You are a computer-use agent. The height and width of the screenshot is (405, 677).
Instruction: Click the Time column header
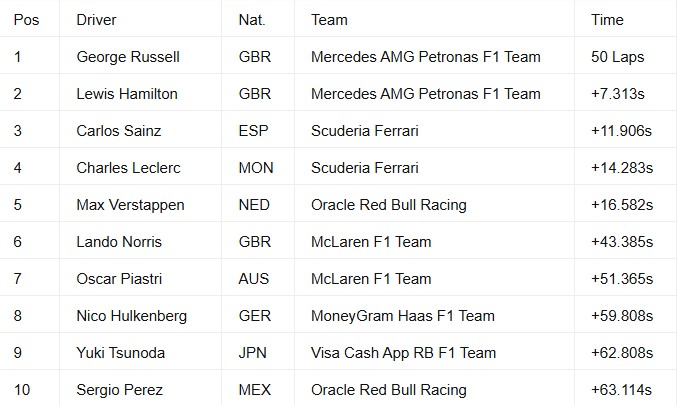[x=626, y=20]
